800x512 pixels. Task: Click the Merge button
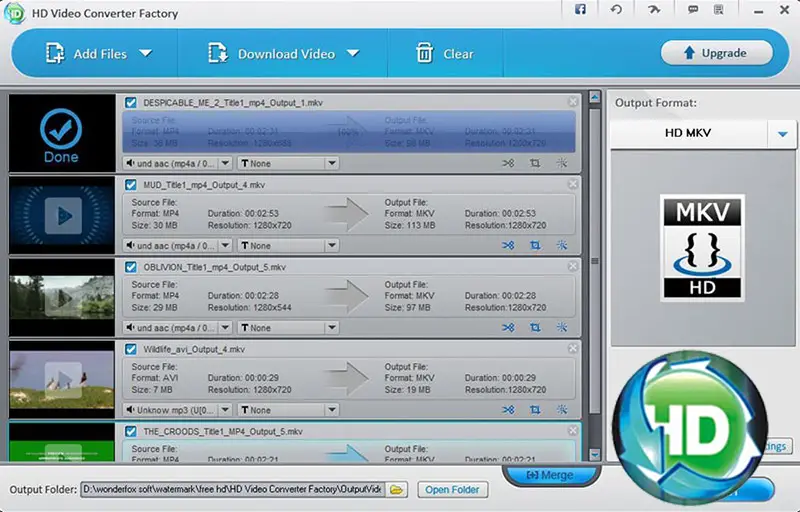click(x=550, y=475)
